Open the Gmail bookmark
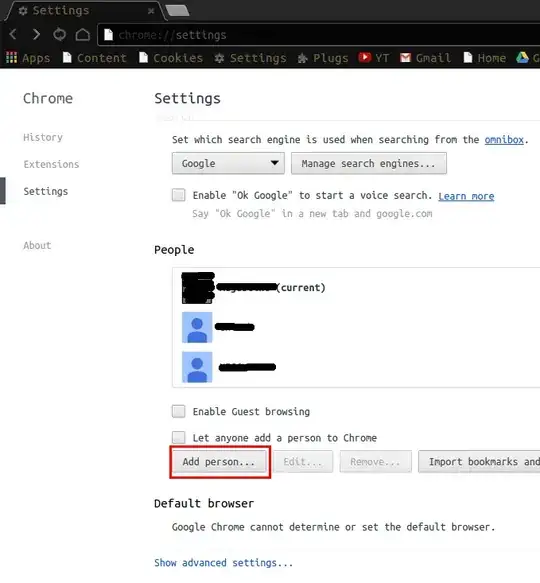This screenshot has height=583, width=540. click(425, 58)
